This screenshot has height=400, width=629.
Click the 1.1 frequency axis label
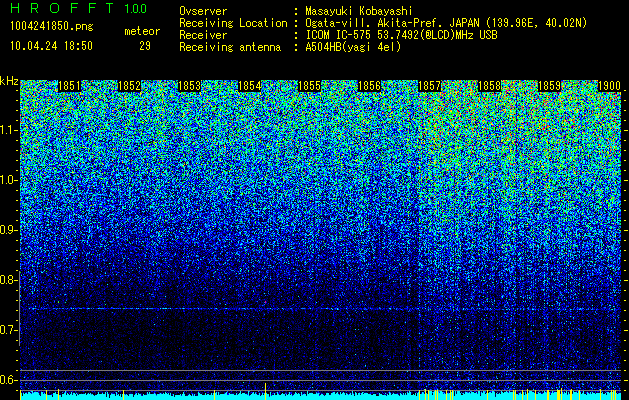(x=9, y=130)
